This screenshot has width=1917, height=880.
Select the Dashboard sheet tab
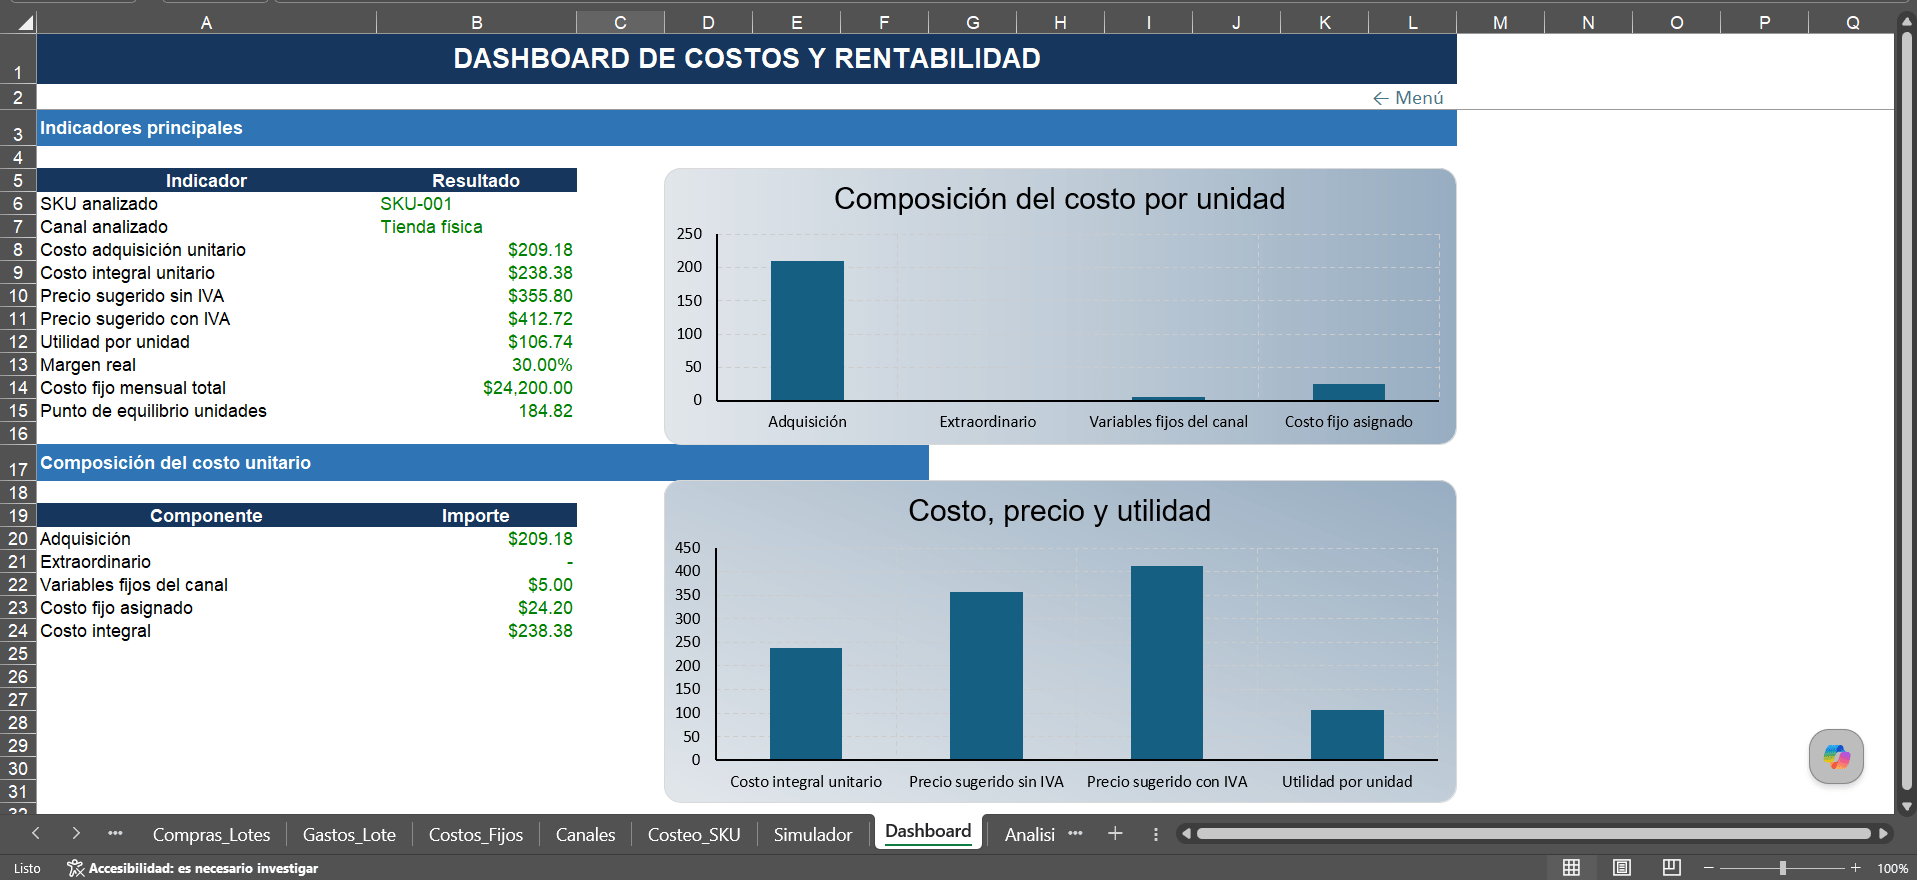(x=928, y=832)
